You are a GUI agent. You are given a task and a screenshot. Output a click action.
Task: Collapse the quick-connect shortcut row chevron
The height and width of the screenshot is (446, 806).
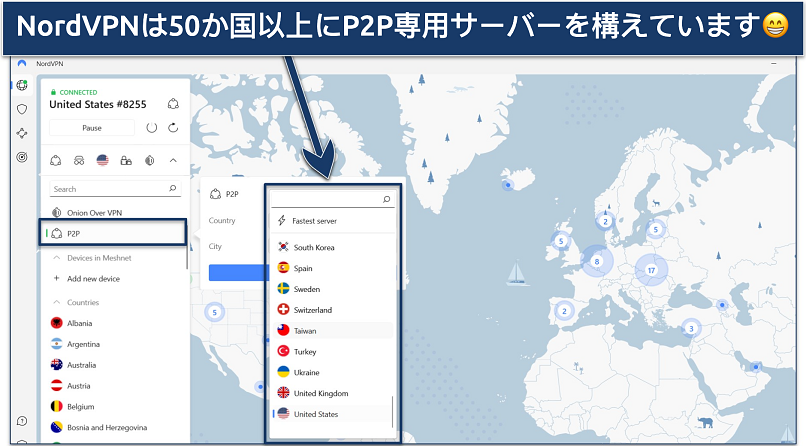[173, 160]
